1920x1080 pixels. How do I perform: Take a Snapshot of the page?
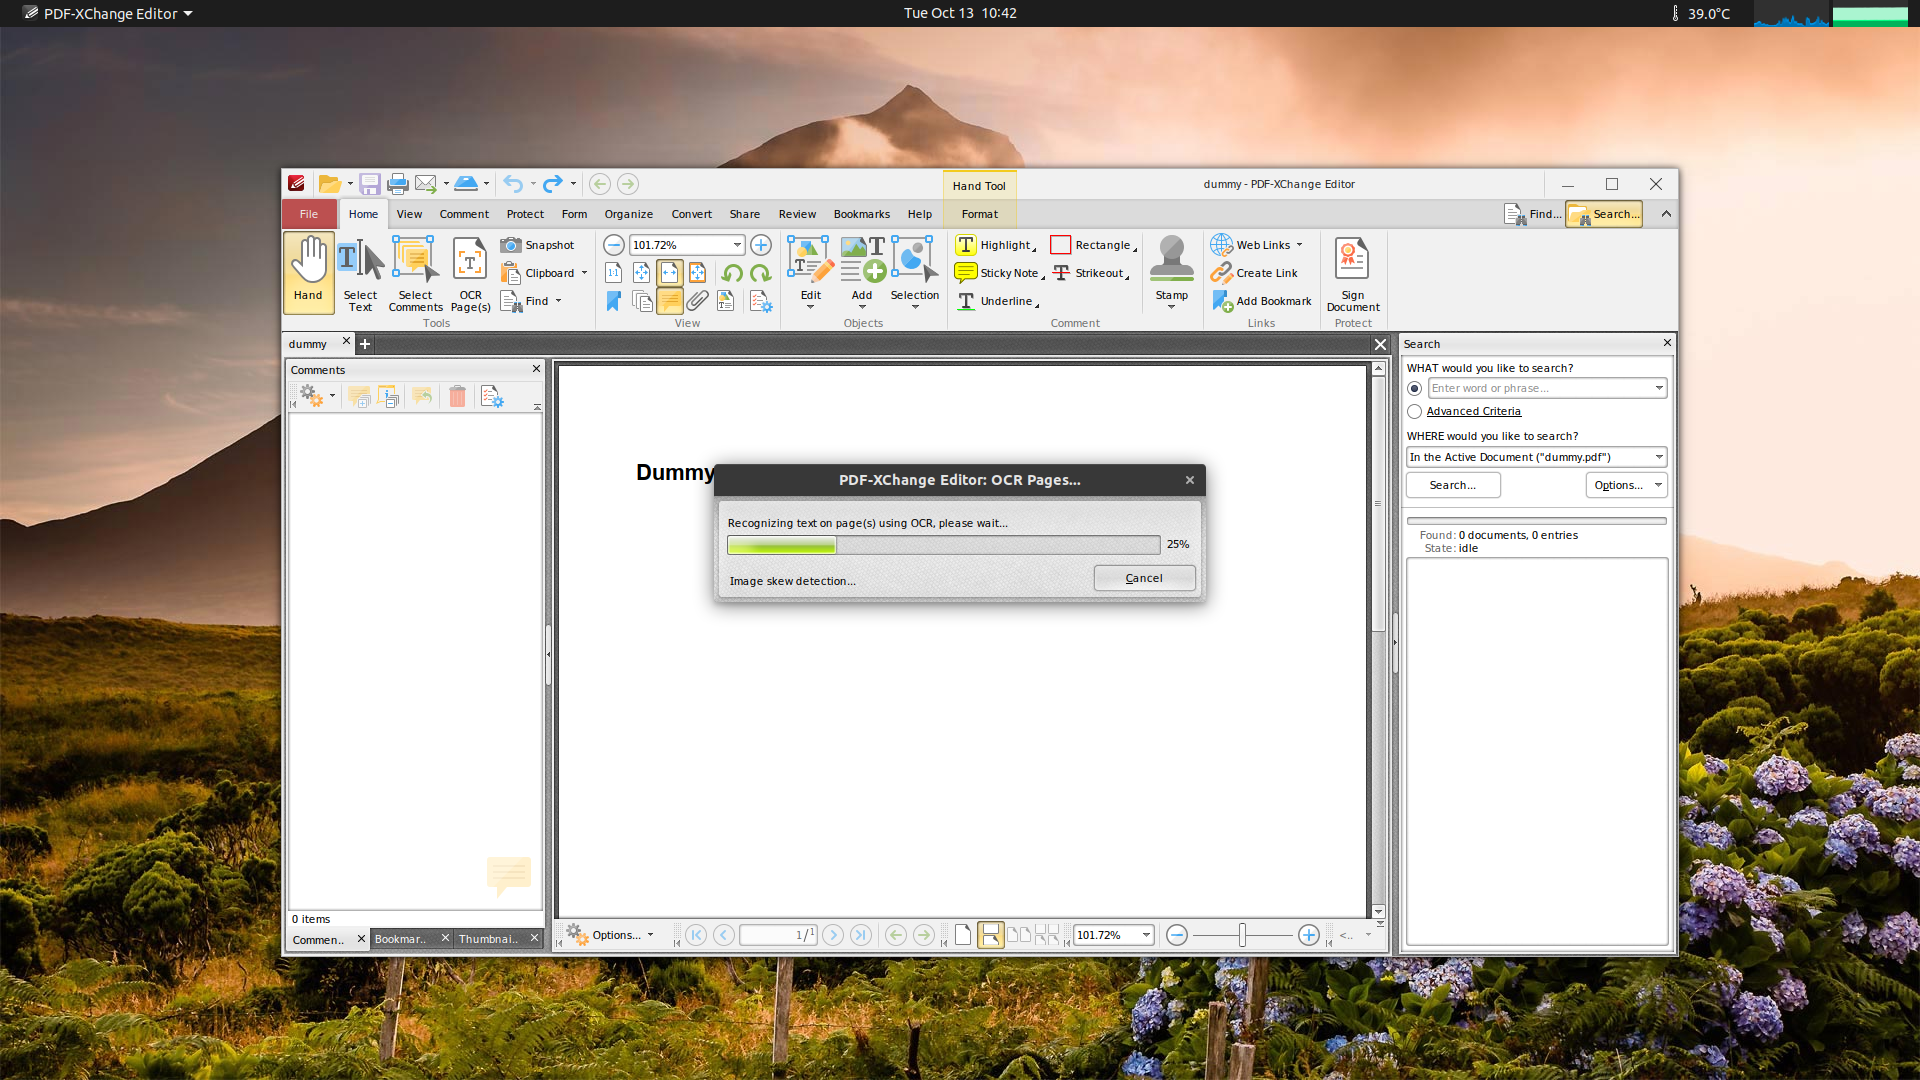coord(538,245)
